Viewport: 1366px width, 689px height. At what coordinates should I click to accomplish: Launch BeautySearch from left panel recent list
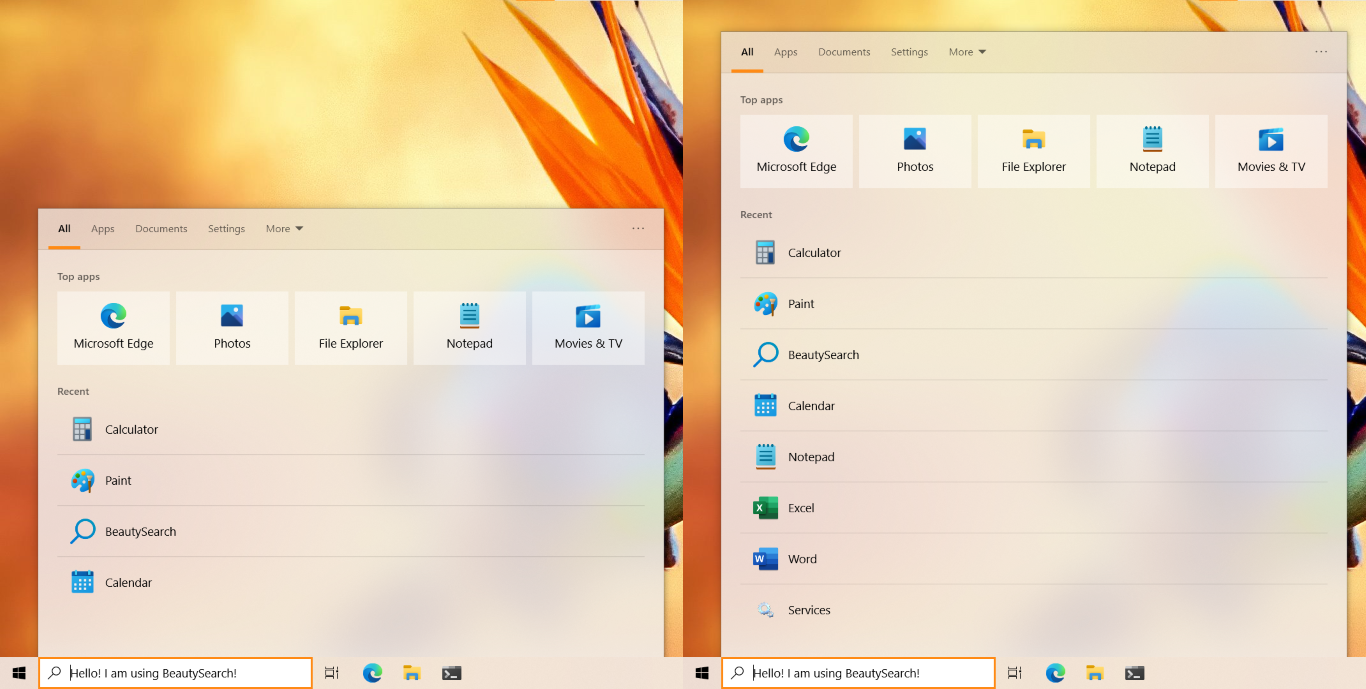[x=351, y=532]
